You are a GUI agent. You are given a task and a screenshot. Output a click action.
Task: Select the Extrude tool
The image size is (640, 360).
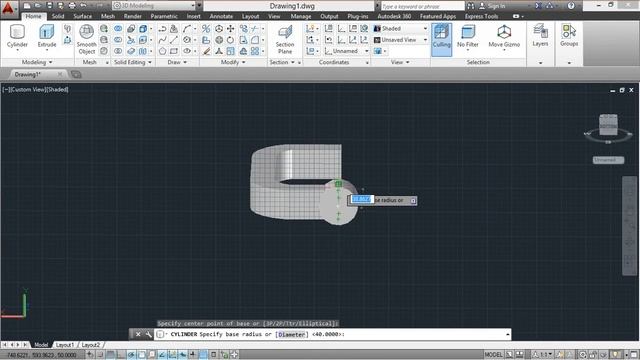[x=47, y=37]
